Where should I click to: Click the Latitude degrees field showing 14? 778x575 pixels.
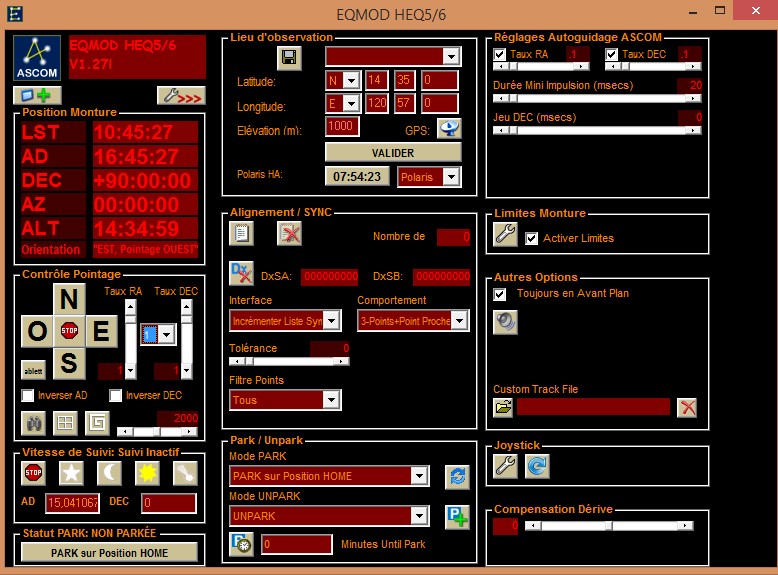(x=377, y=80)
